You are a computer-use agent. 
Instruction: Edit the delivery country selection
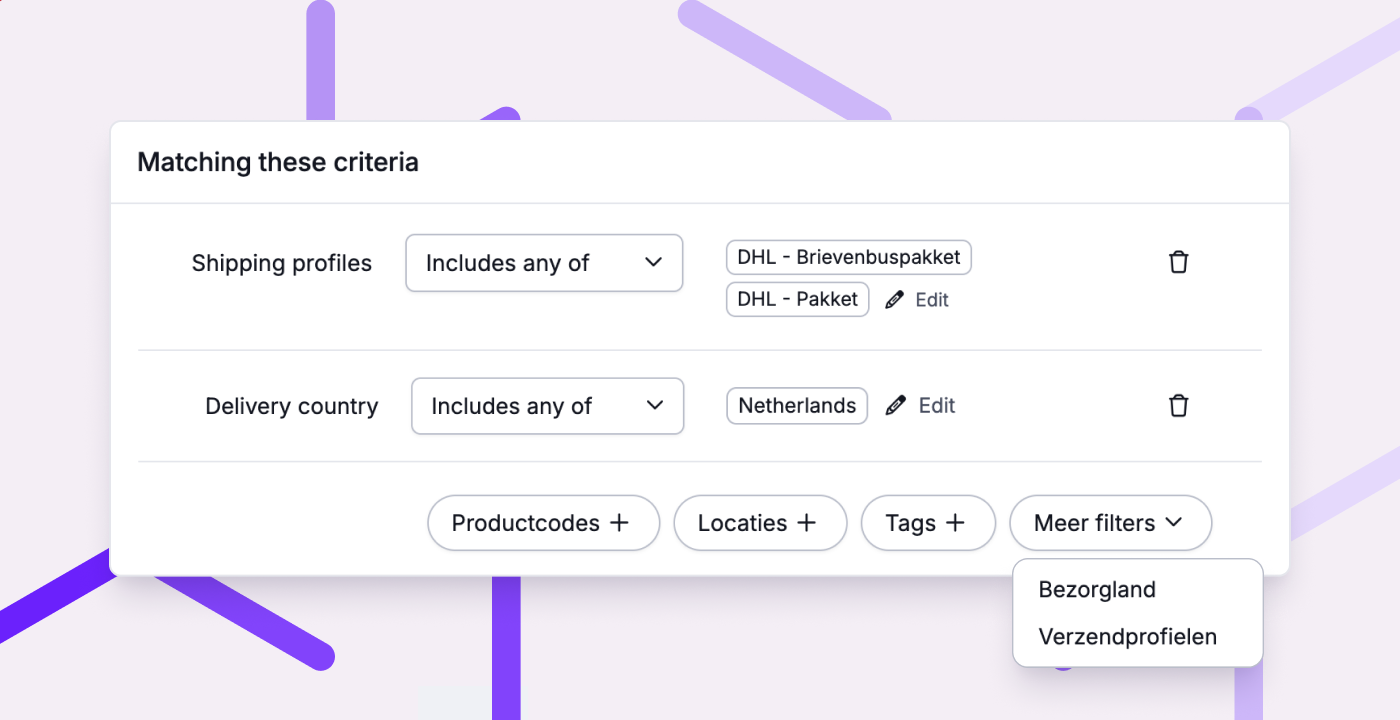point(921,405)
